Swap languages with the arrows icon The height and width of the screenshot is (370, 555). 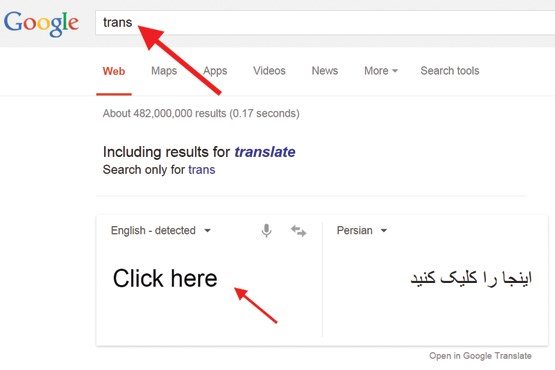298,231
